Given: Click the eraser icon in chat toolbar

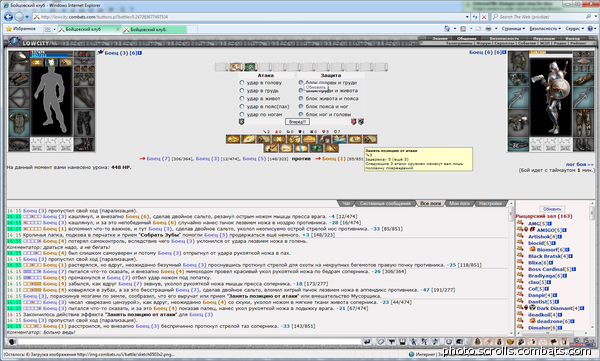Looking at the screenshot, I should tap(381, 342).
